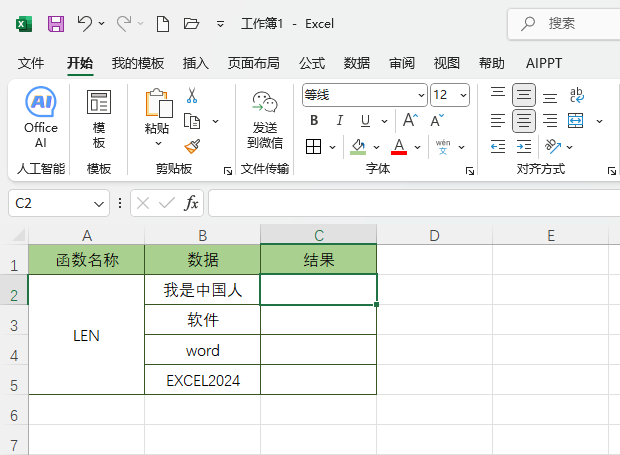Apply borders using the grid icon
The image size is (620, 455).
[314, 147]
